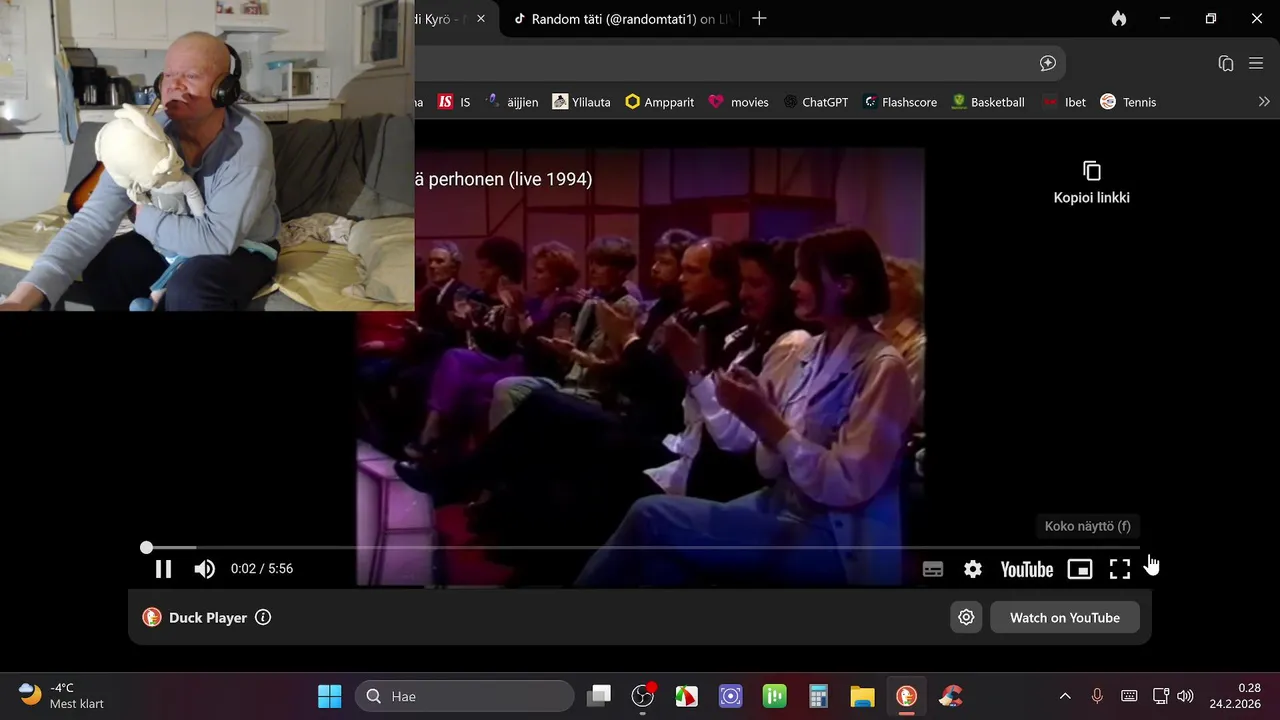This screenshot has width=1280, height=720.
Task: Open the tab switcher icon in the browser toolbar
Action: coord(1225,63)
